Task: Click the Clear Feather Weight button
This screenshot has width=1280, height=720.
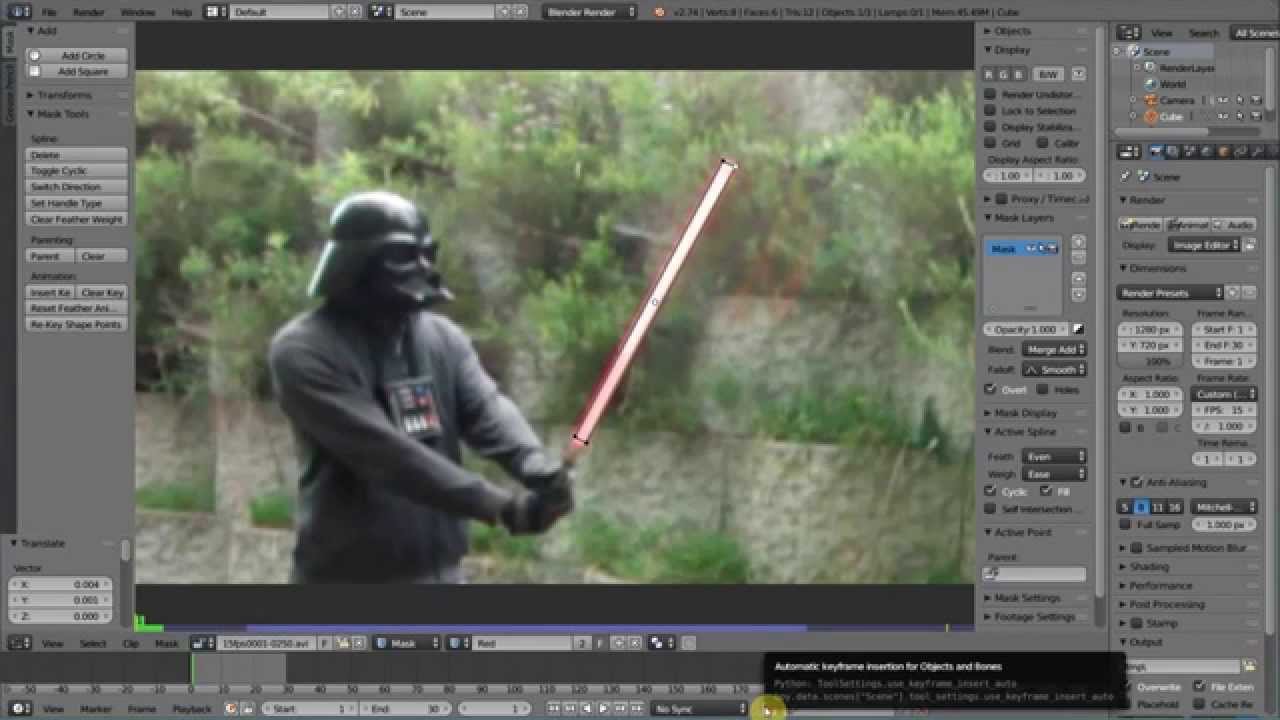Action: pos(77,219)
